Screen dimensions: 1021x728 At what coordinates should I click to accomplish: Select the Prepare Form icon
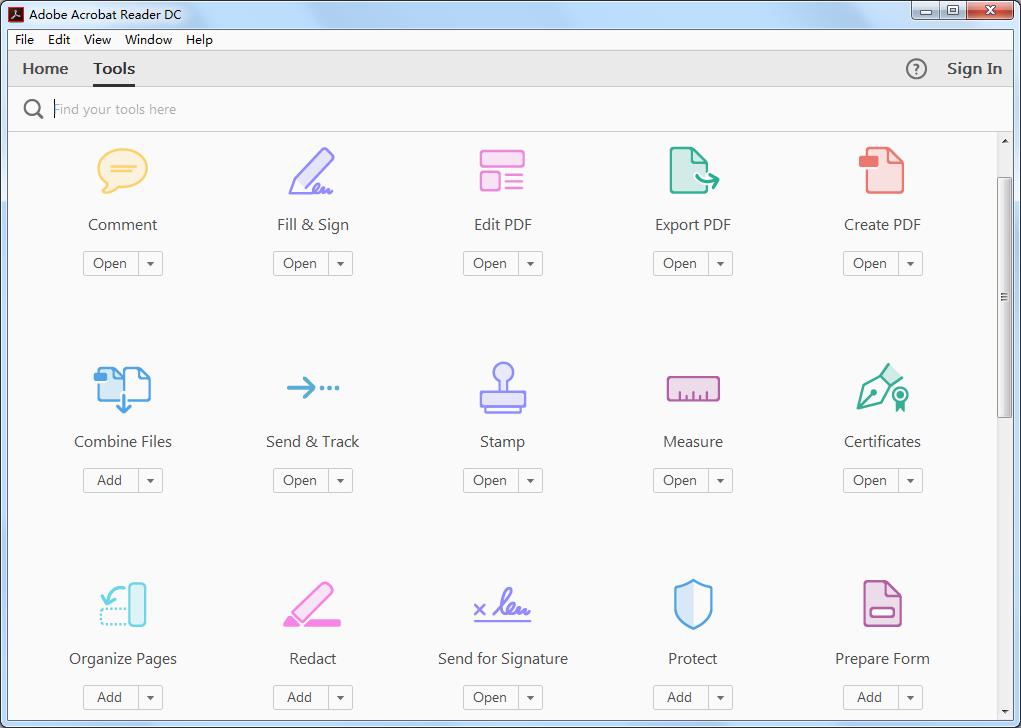click(882, 604)
